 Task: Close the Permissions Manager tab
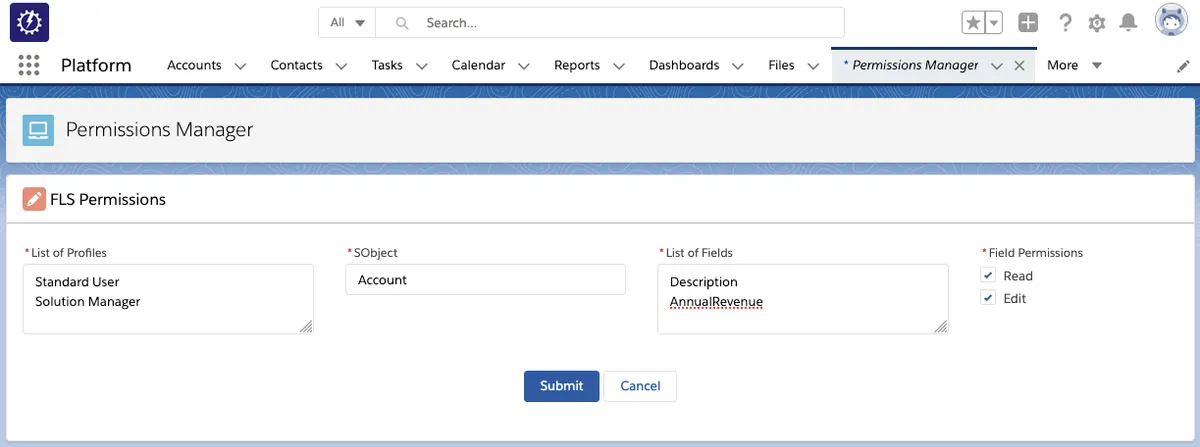(1019, 65)
